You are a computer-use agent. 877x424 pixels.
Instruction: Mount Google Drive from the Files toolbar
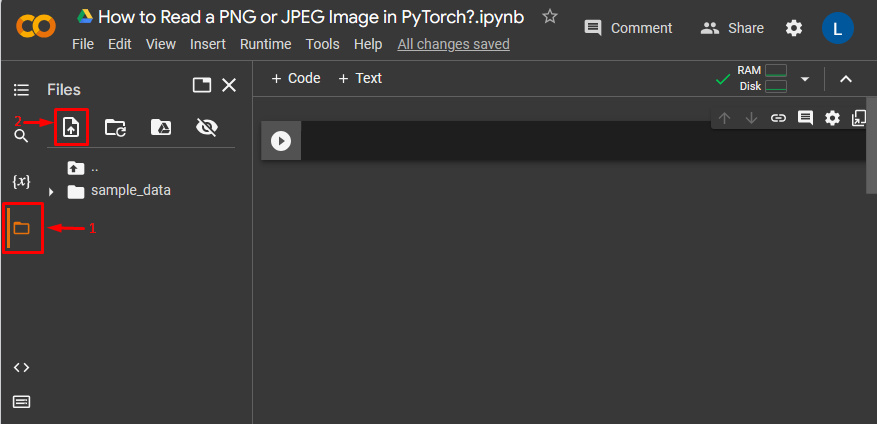(x=160, y=127)
